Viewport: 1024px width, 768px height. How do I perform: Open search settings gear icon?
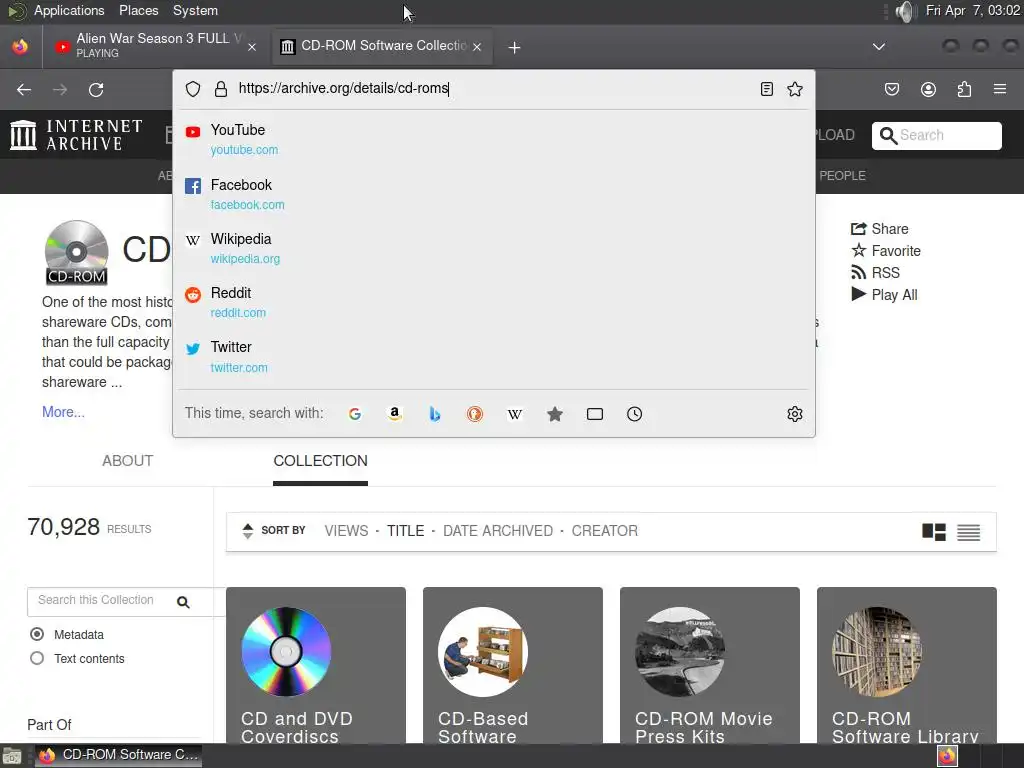pos(795,414)
